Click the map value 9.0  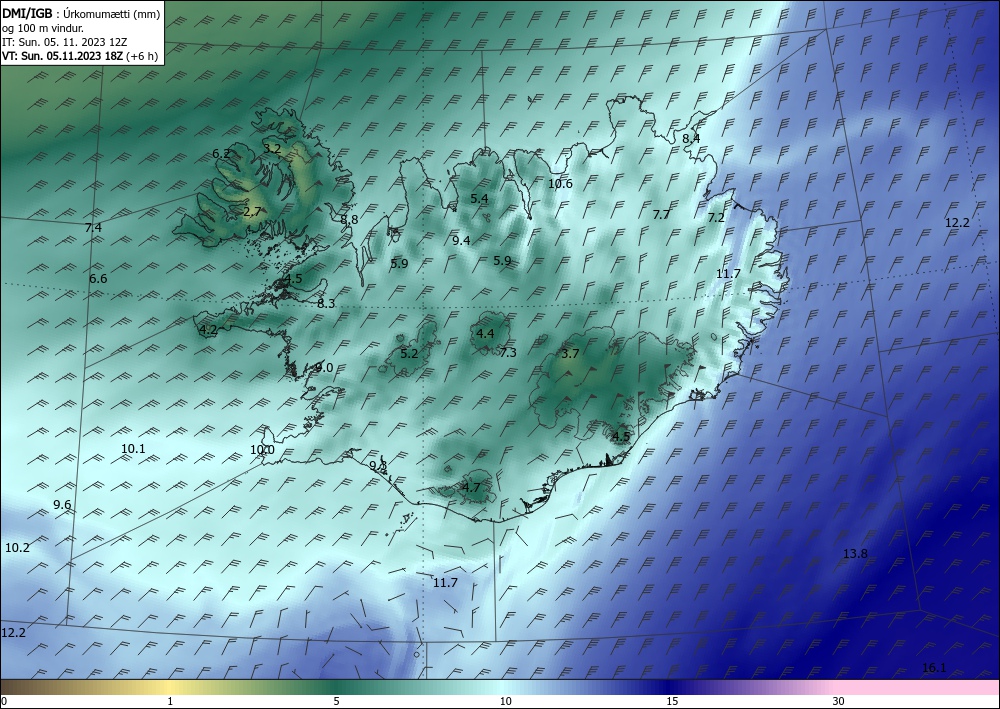(324, 367)
